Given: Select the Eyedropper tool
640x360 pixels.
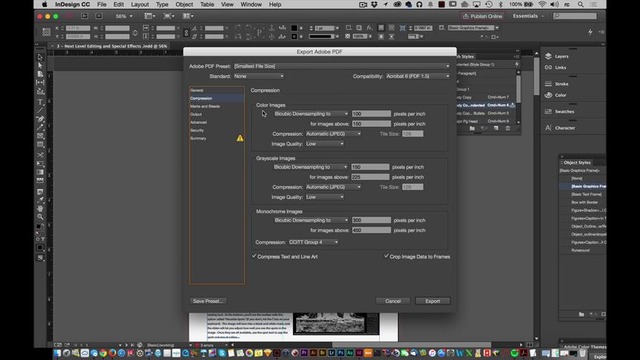Looking at the screenshot, I should 40,200.
